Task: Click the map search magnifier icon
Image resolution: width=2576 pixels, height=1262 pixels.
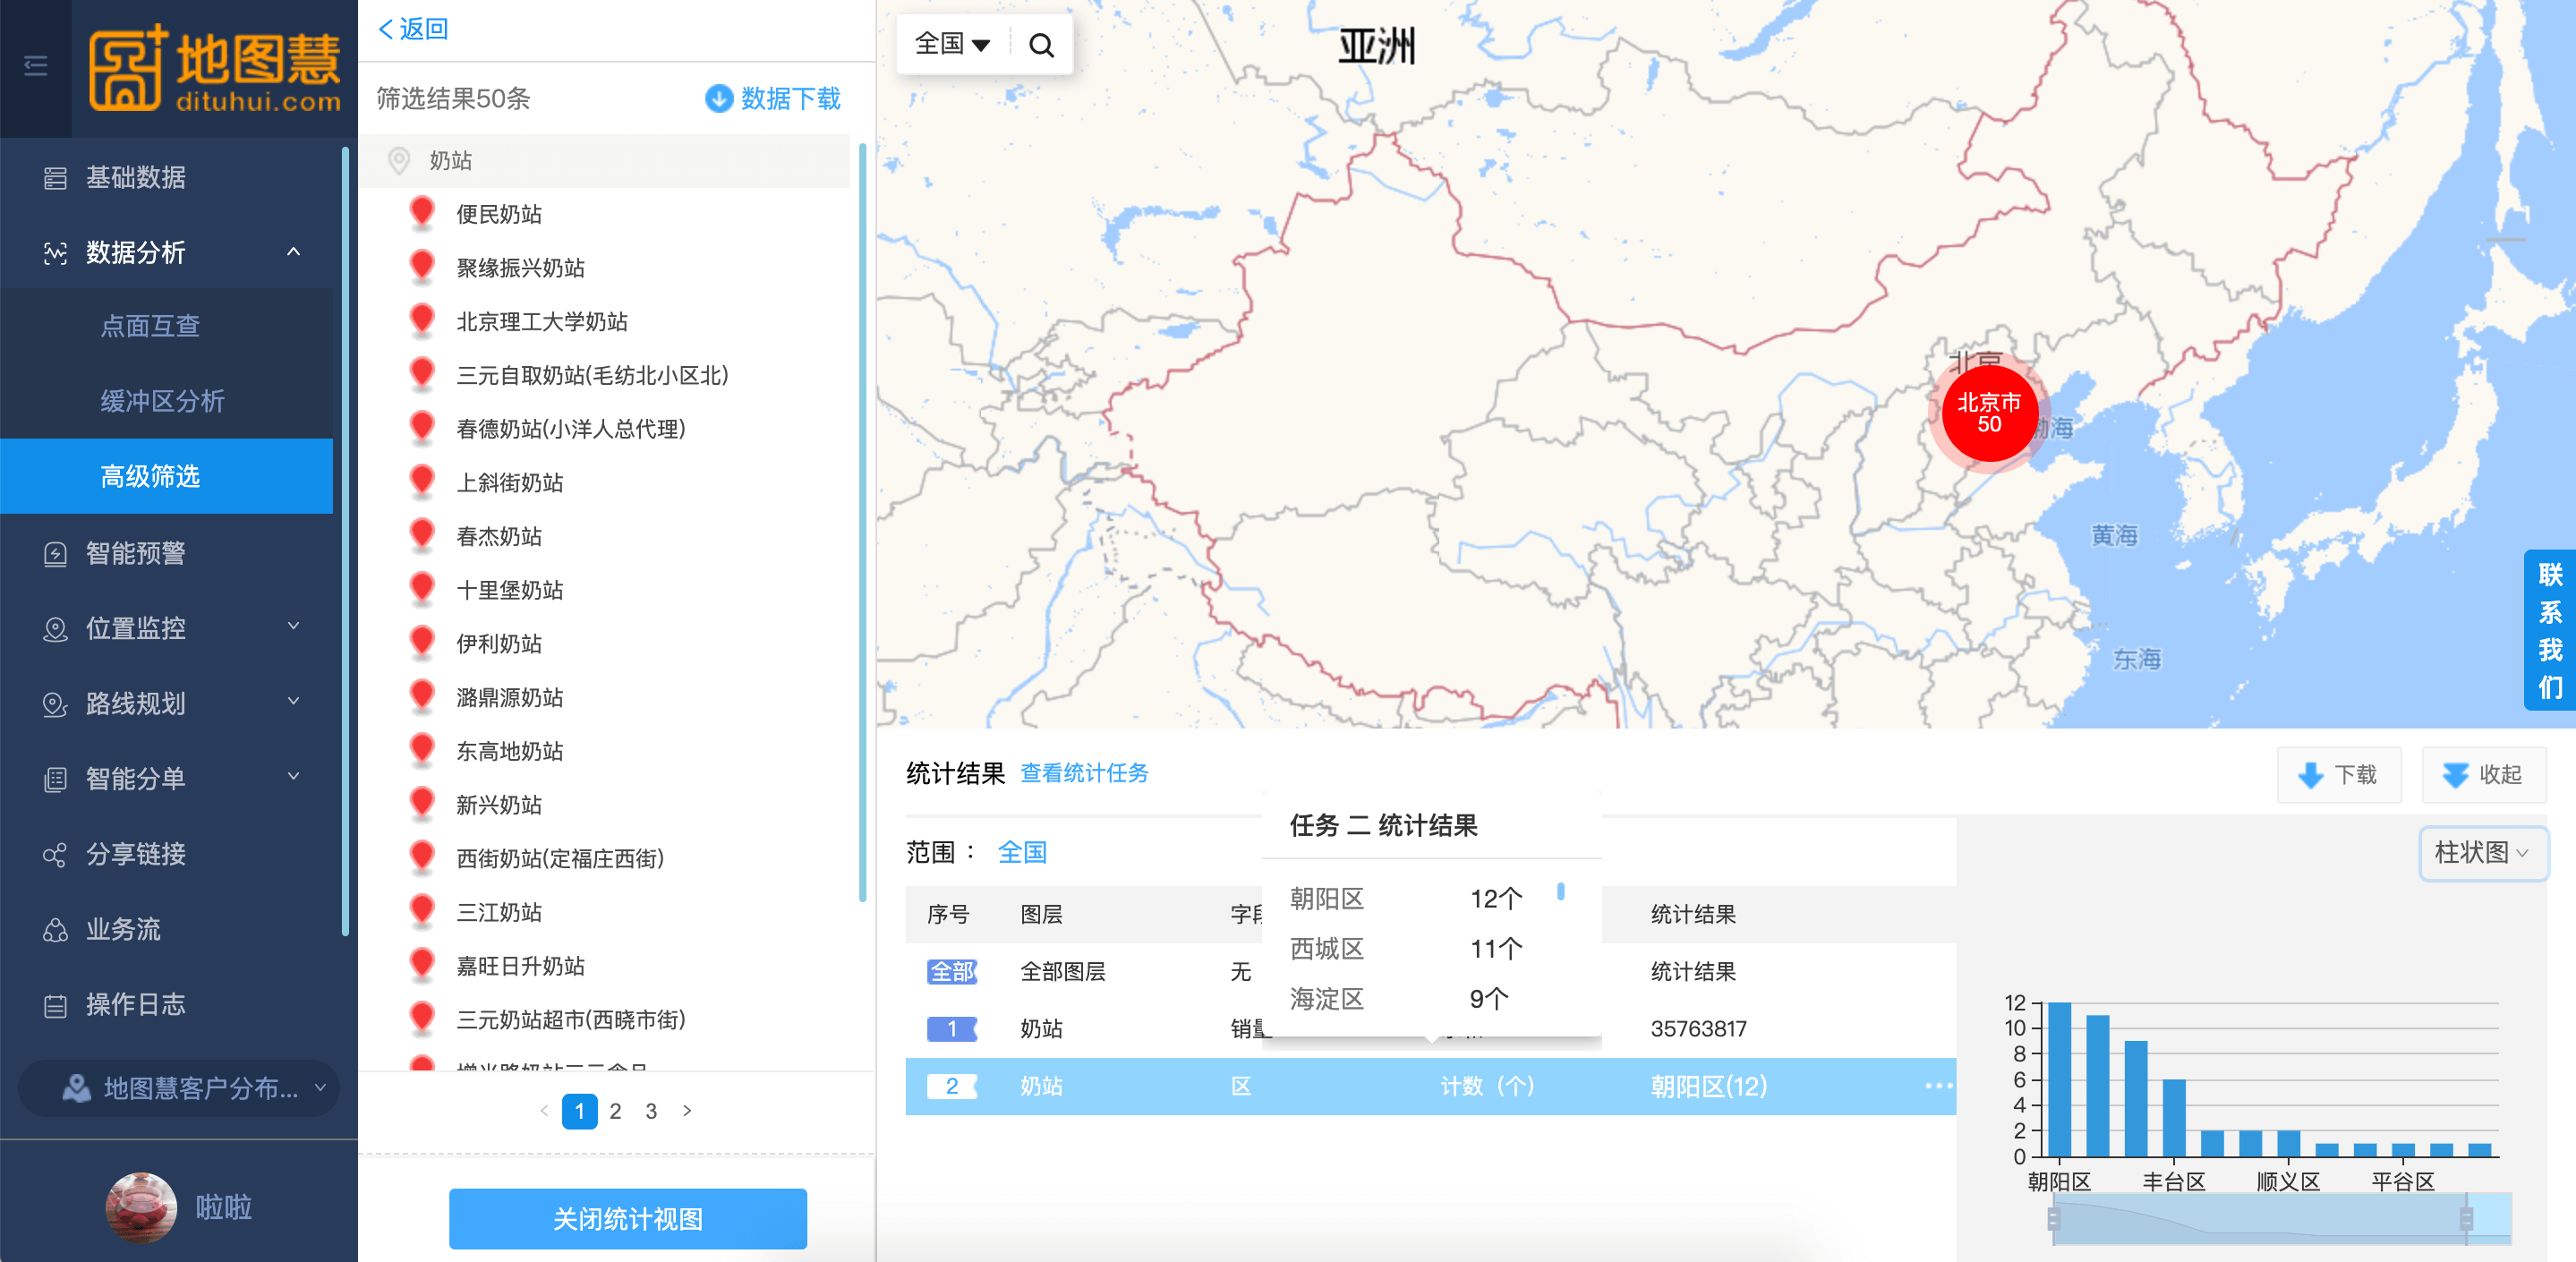Action: (x=1041, y=45)
